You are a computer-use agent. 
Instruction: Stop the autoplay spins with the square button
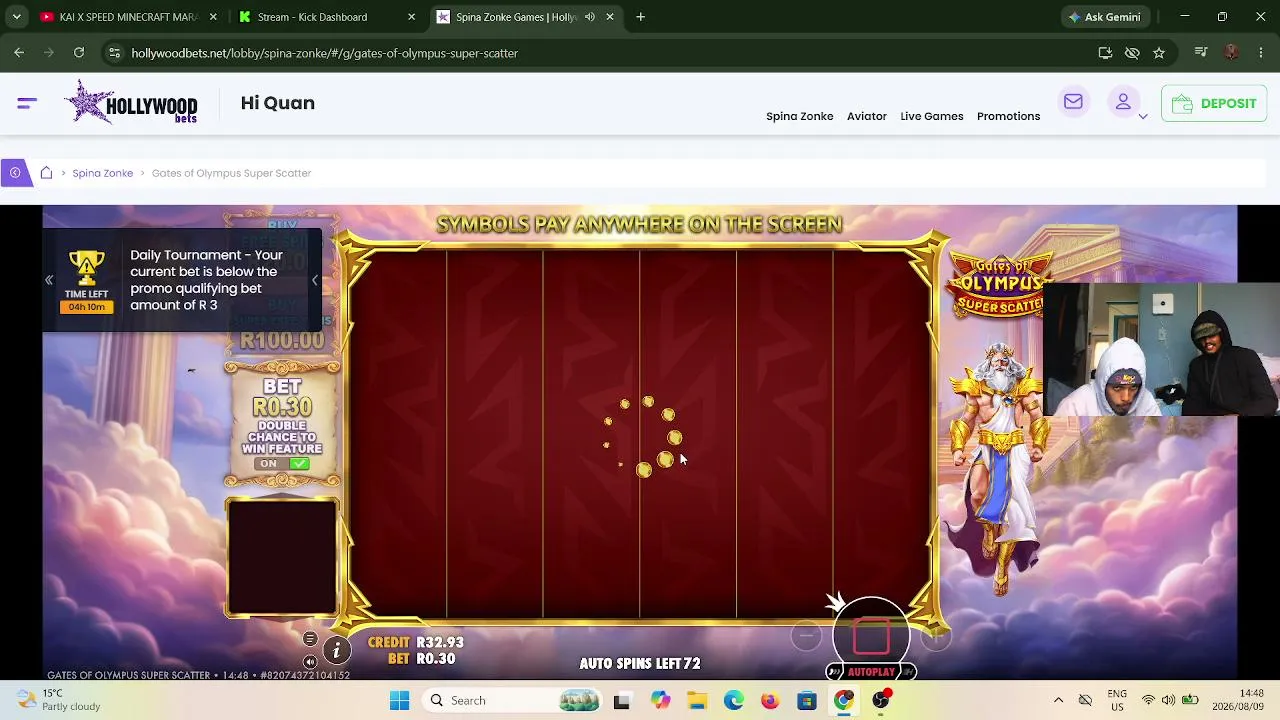click(x=871, y=635)
